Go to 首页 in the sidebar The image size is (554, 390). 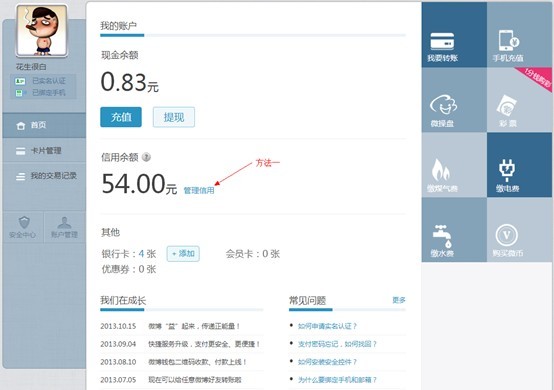(44, 125)
